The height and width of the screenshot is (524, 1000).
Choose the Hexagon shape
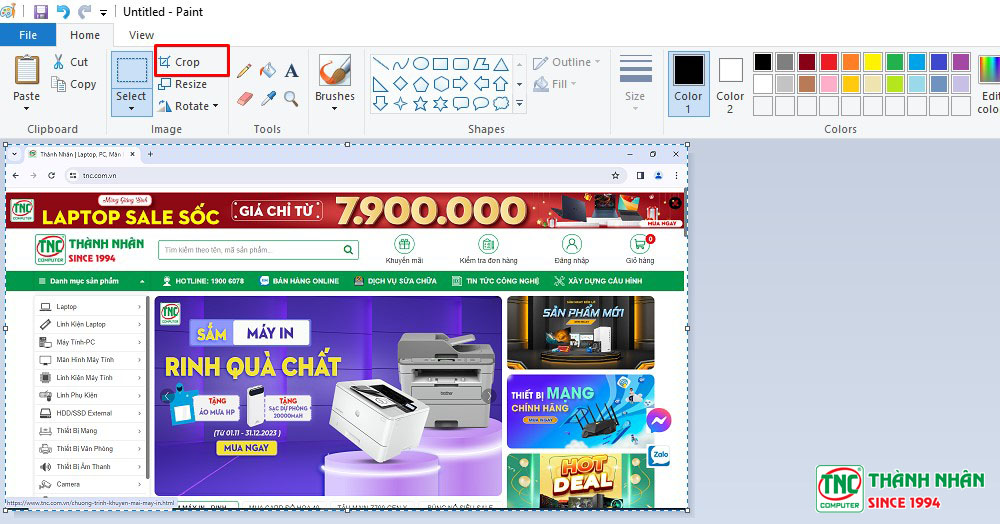click(441, 84)
